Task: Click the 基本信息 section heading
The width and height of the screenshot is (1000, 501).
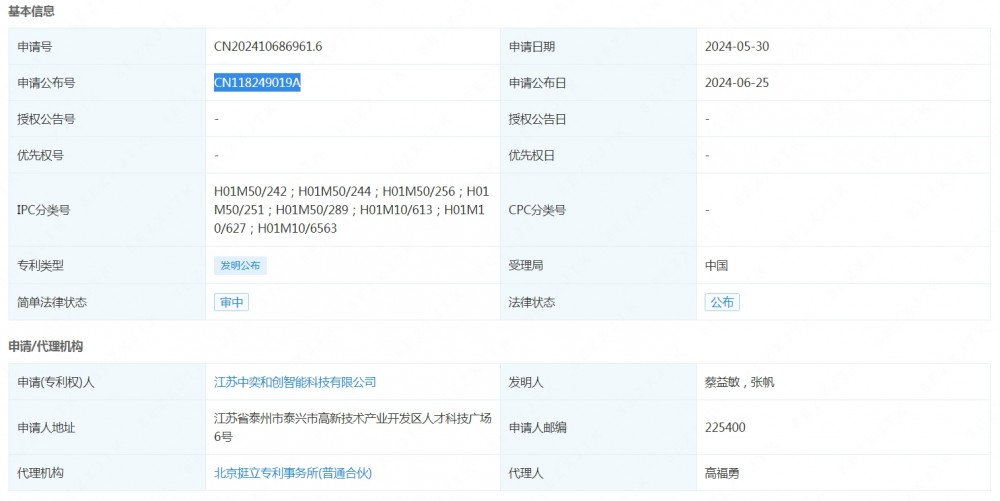Action: [32, 11]
